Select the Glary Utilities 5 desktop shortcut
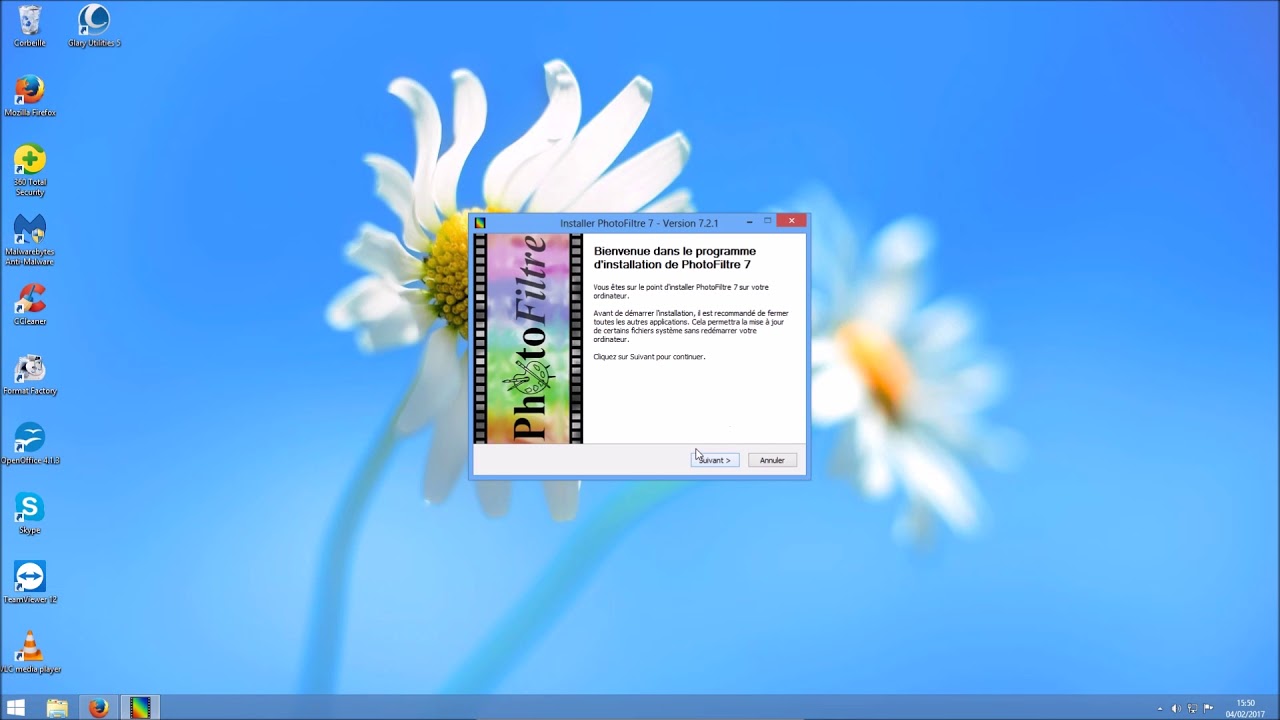The image size is (1280, 720). [94, 26]
